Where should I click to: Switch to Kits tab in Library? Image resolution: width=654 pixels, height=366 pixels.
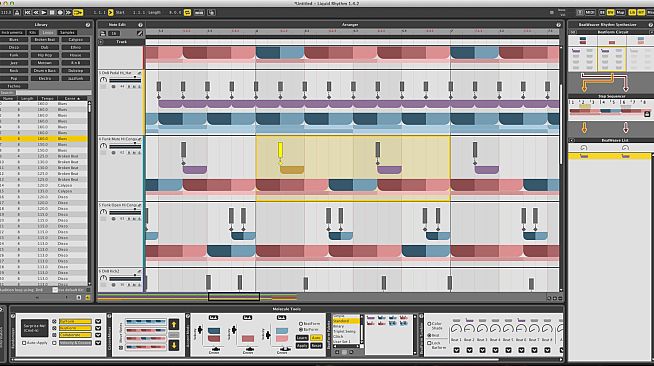[33, 33]
